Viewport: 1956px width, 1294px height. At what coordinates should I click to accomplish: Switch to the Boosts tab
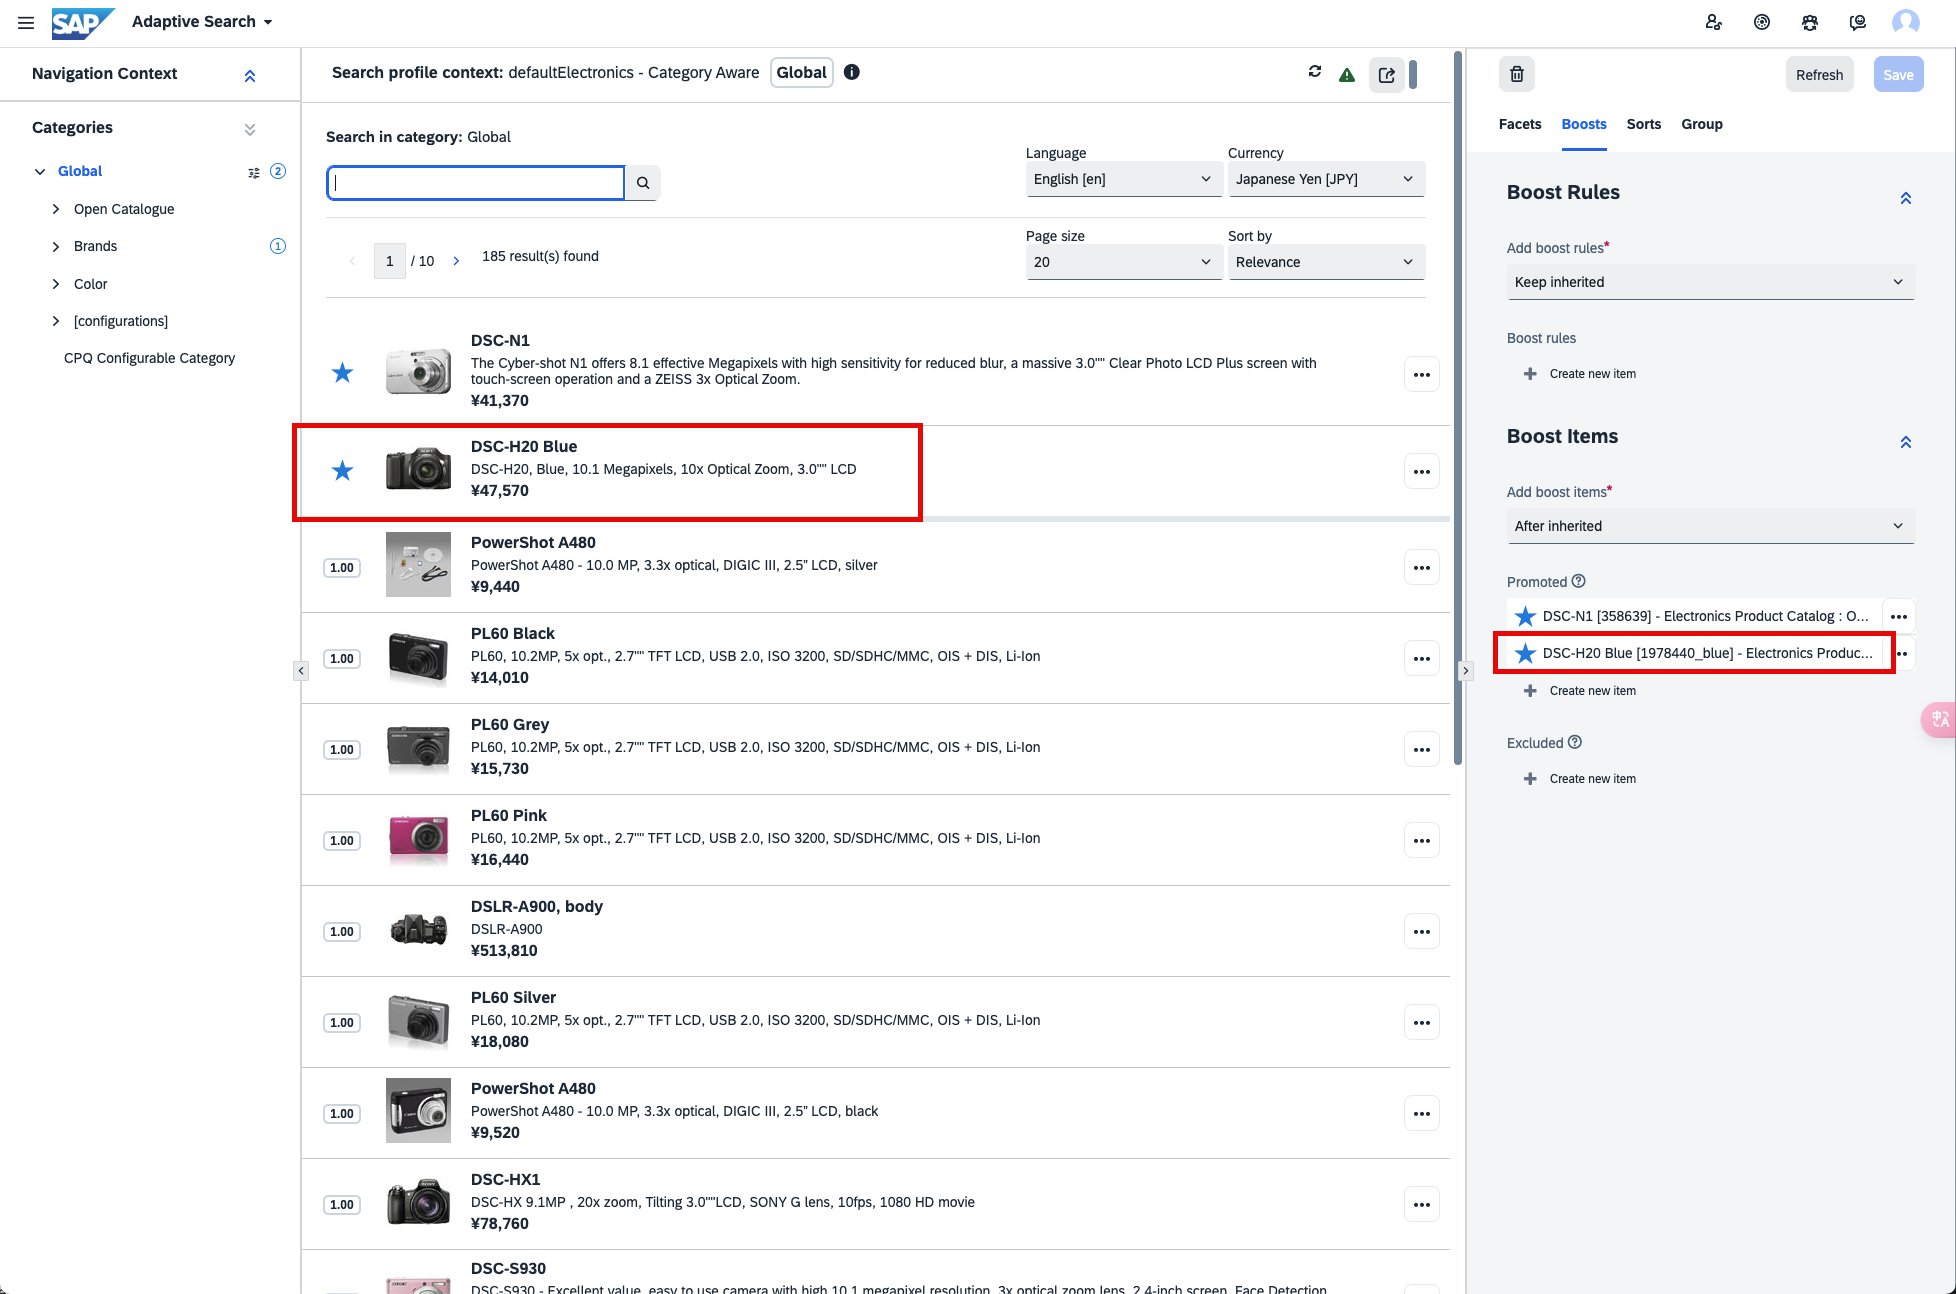tap(1584, 124)
